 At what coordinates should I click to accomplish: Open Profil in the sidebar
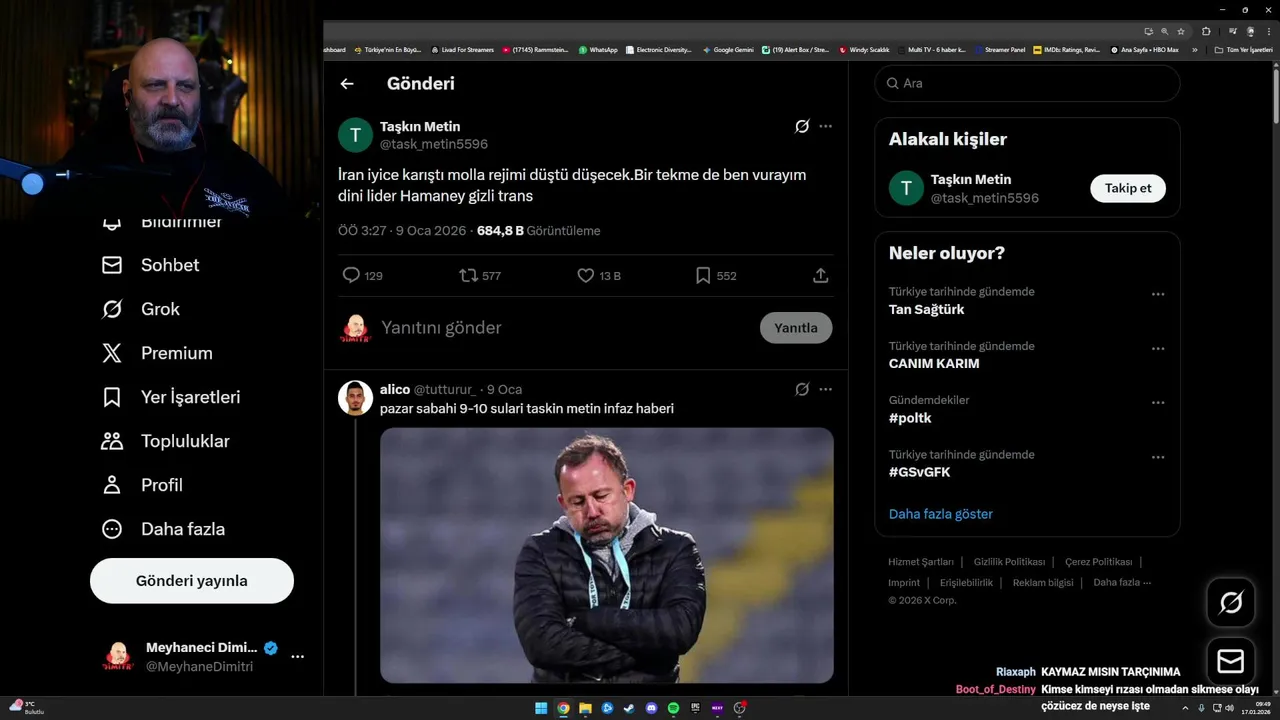pyautogui.click(x=142, y=485)
